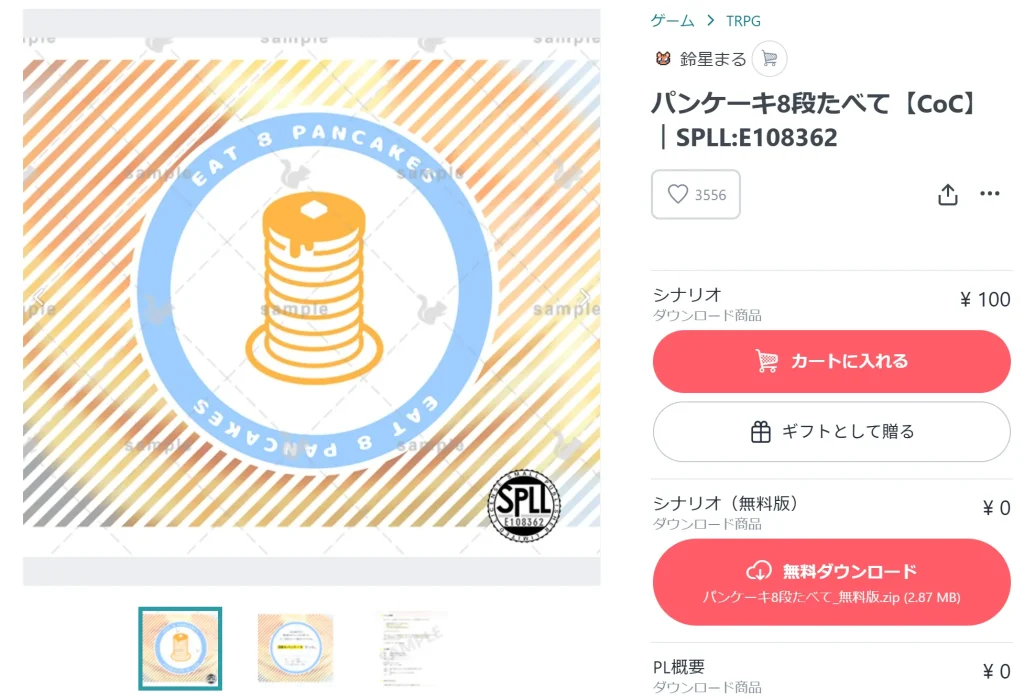The width and height of the screenshot is (1024, 699).
Task: Click the ギフトとして贈る gift button
Action: point(831,432)
